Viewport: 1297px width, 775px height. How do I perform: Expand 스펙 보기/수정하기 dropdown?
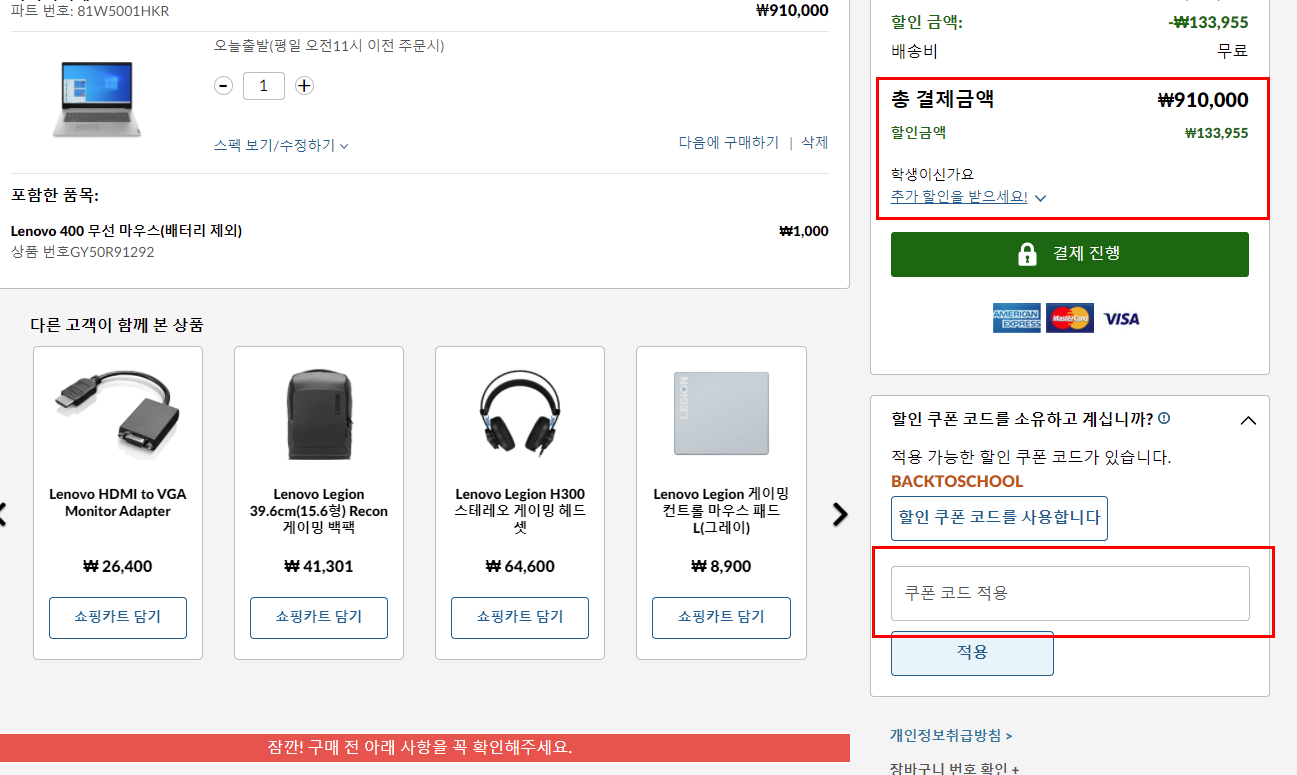point(281,145)
